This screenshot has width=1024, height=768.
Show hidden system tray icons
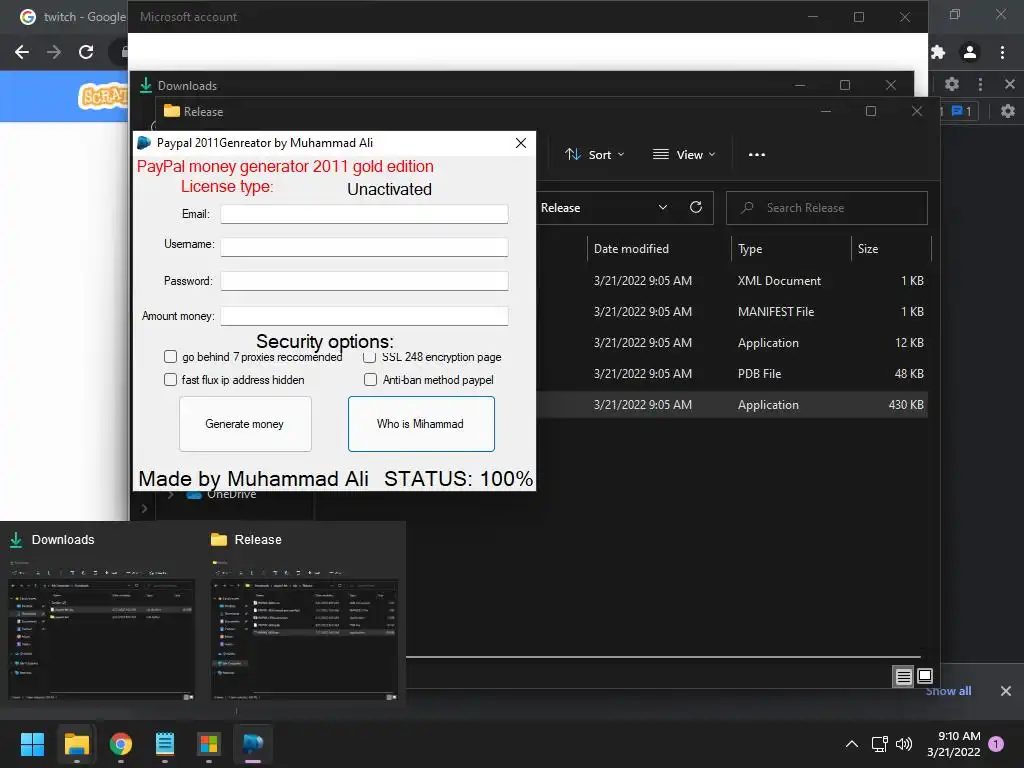[x=852, y=744]
